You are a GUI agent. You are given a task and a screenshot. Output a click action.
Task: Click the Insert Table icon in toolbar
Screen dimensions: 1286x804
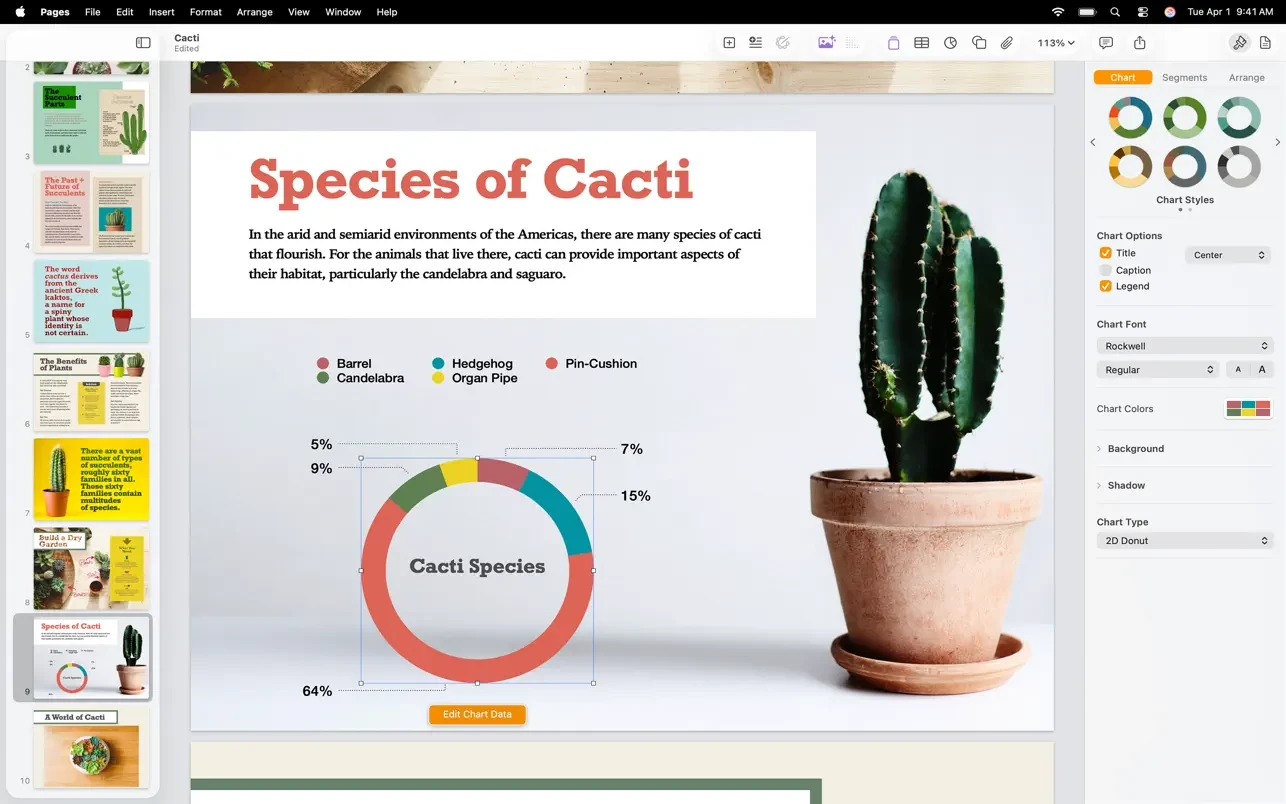(921, 43)
